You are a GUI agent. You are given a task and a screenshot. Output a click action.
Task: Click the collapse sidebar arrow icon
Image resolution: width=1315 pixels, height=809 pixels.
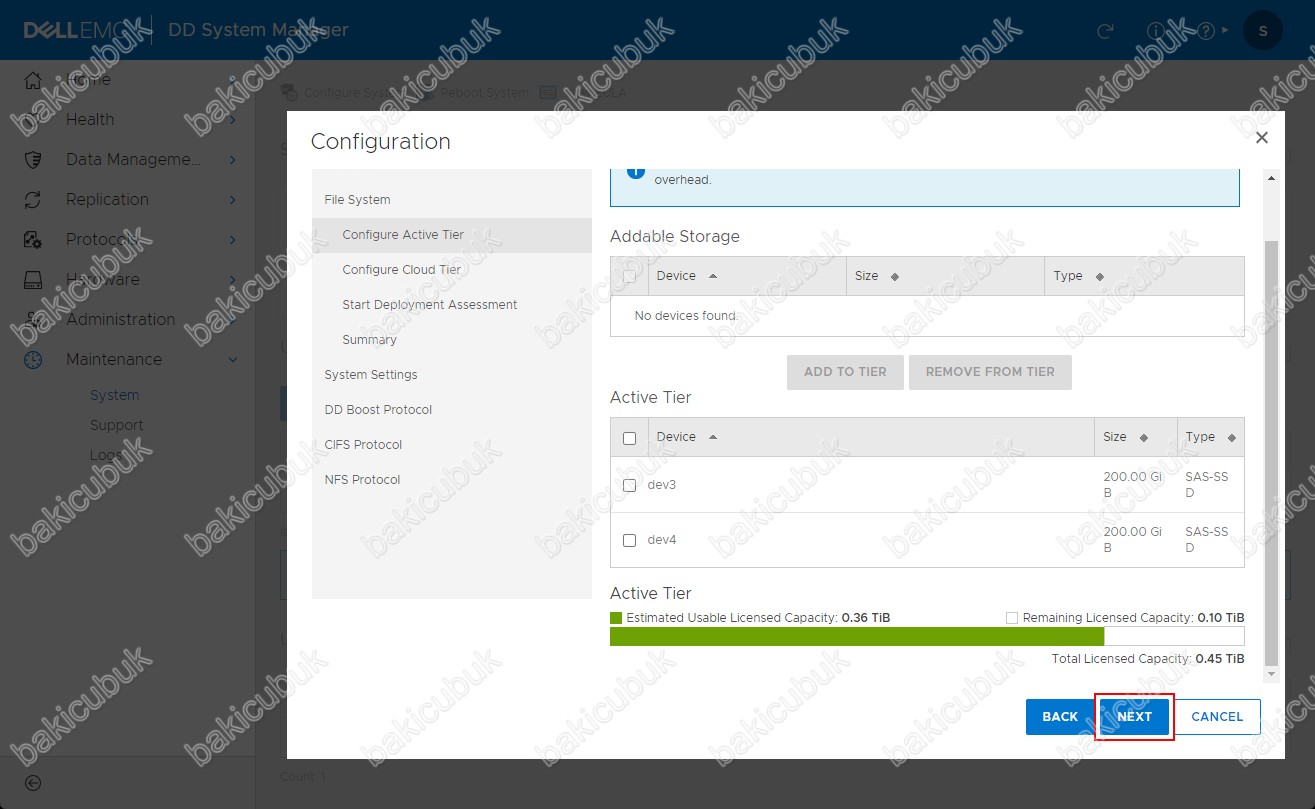click(33, 783)
